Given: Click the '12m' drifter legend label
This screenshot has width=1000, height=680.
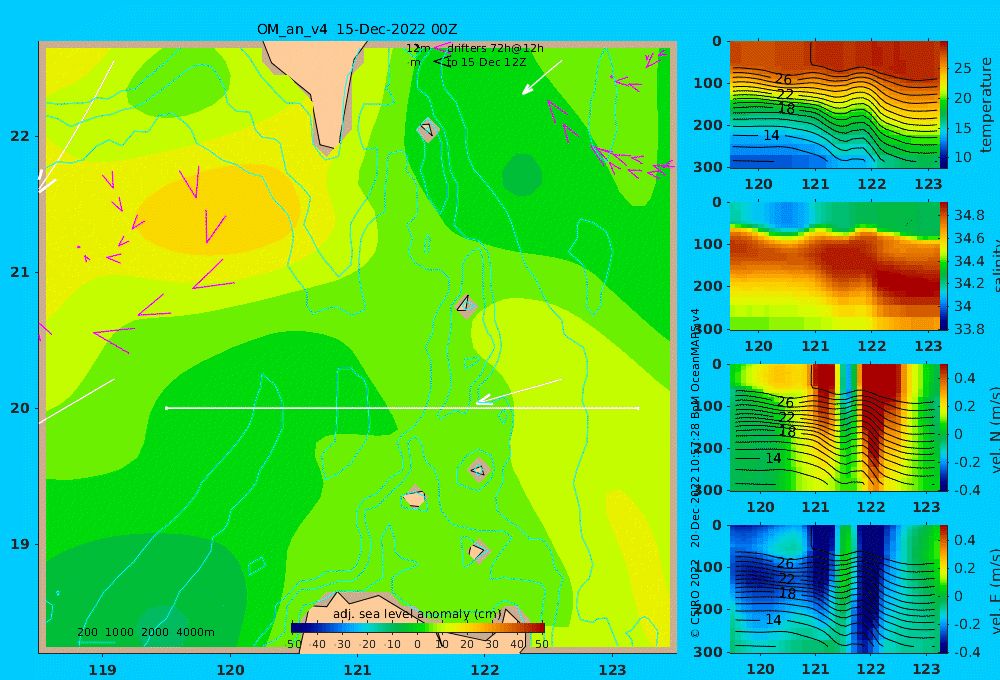Looking at the screenshot, I should (x=418, y=48).
